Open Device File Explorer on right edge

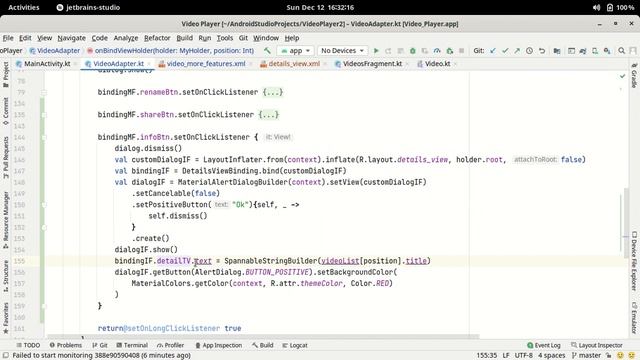(634, 261)
